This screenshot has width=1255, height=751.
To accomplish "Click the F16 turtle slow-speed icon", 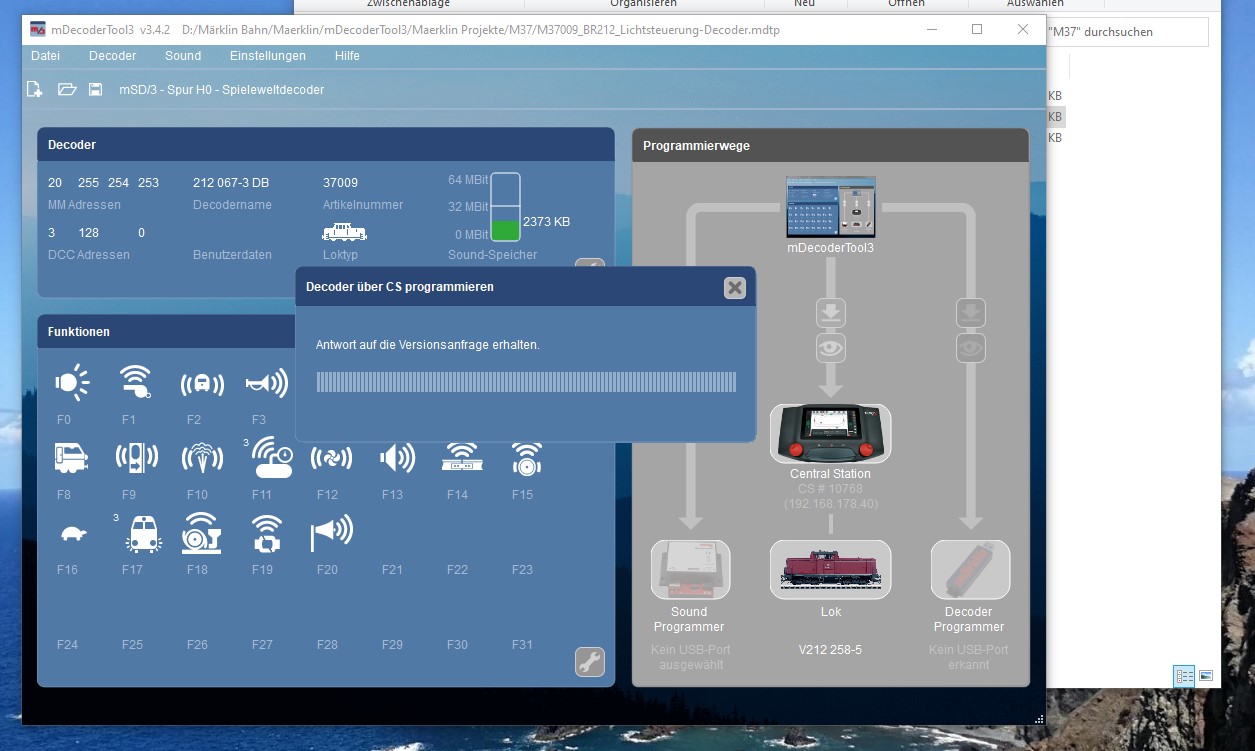I will coord(73,535).
